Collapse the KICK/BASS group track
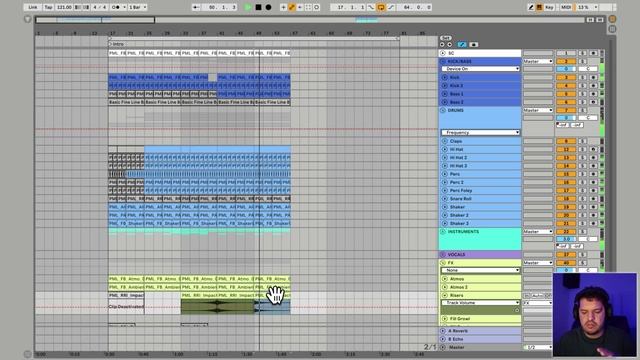Screen dimensions: 640x360 (x=443, y=61)
